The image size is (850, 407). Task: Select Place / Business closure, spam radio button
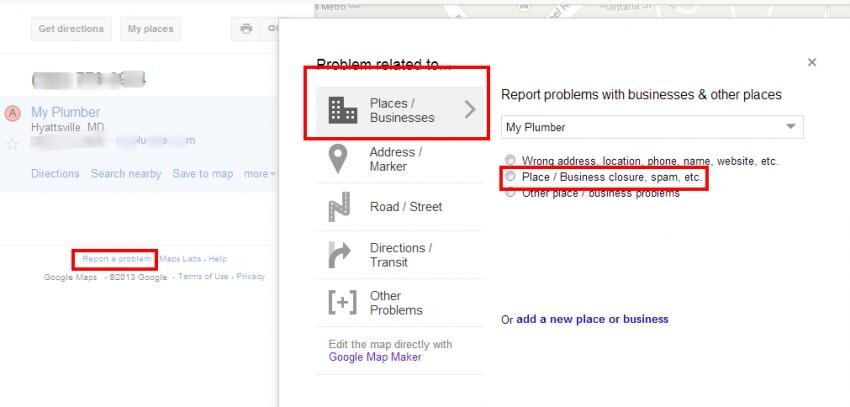(x=510, y=176)
